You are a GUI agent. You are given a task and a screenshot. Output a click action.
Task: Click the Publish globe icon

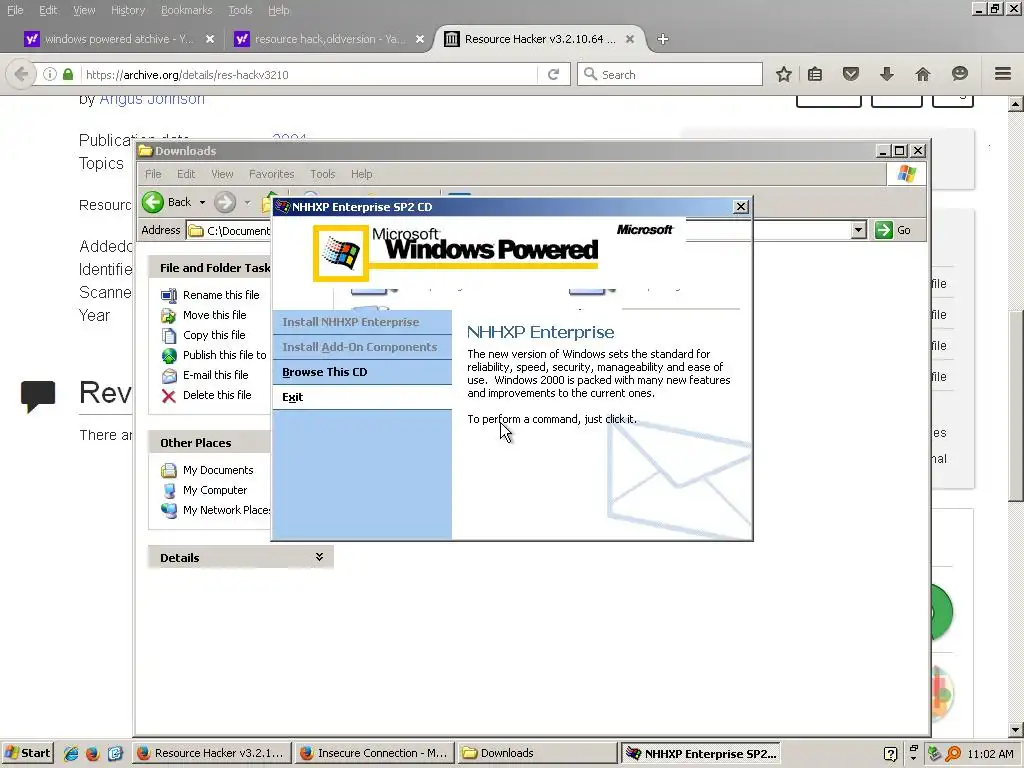pos(169,356)
